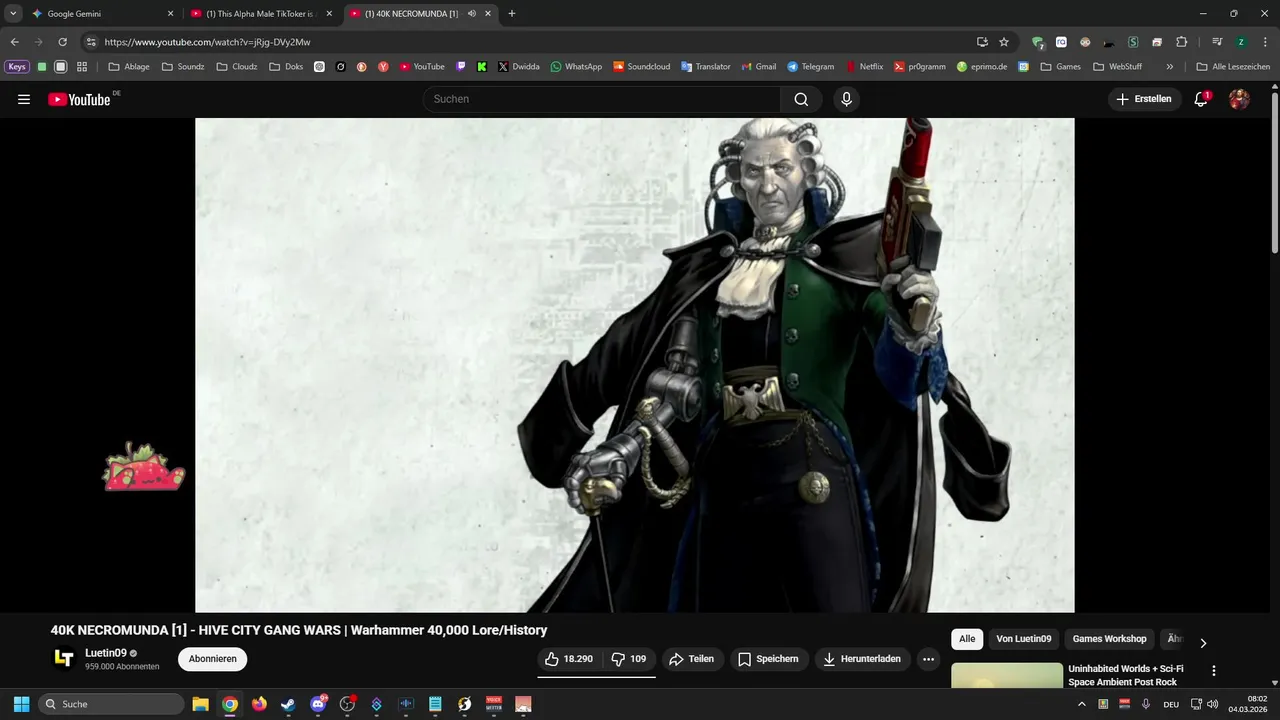Image resolution: width=1280 pixels, height=720 pixels.
Task: Expand the Games bookmarks folder
Action: click(1060, 67)
